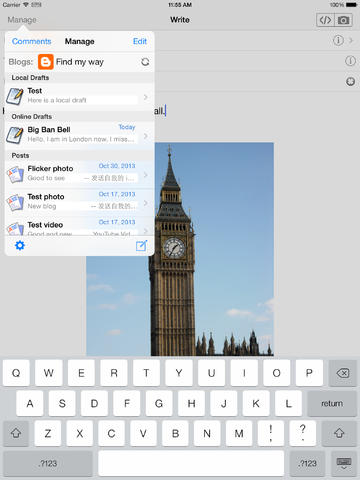Open settings gear in Manage panel
Viewport: 360px width, 480px height.
20,246
